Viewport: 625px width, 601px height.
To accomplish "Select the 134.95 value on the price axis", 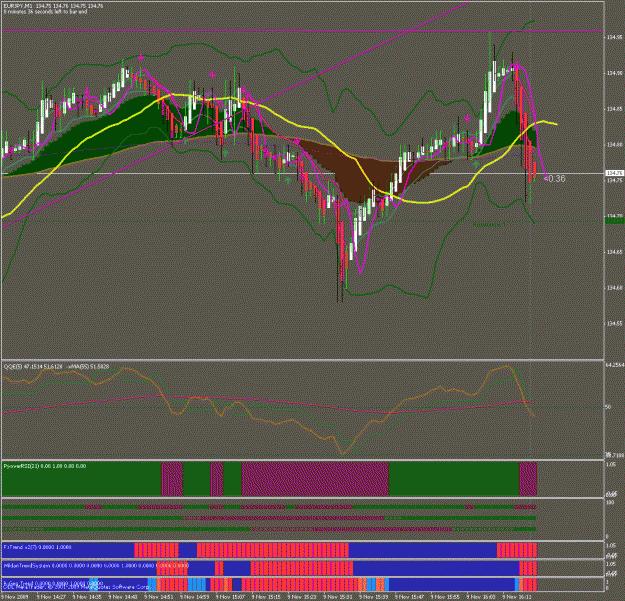I will click(x=614, y=37).
